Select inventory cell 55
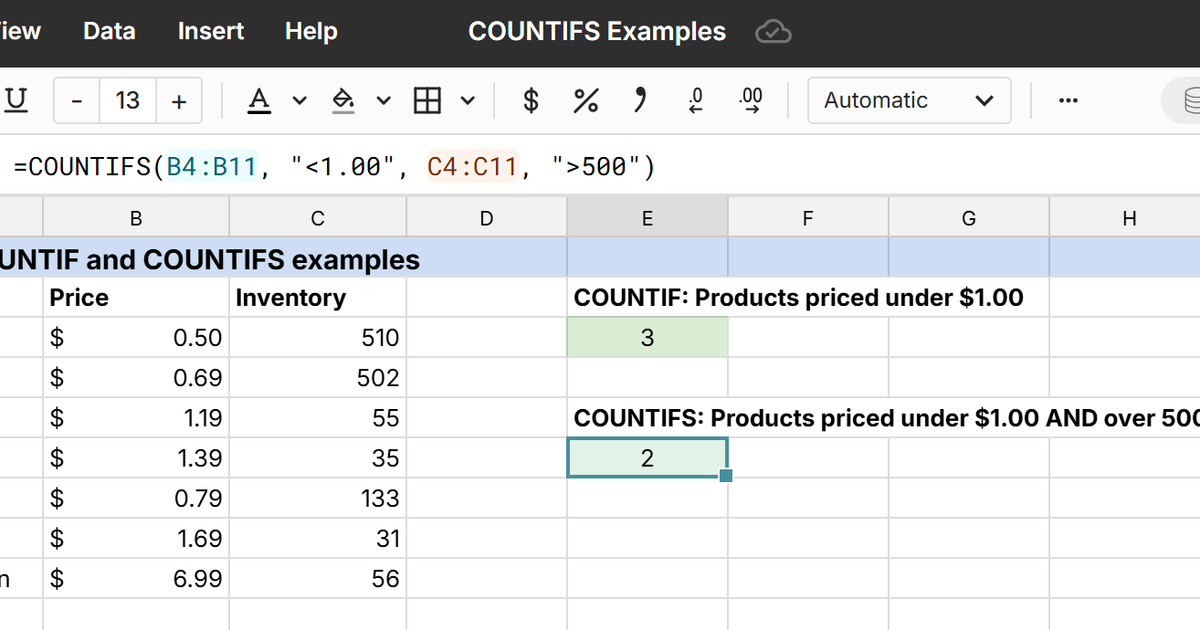 317,418
